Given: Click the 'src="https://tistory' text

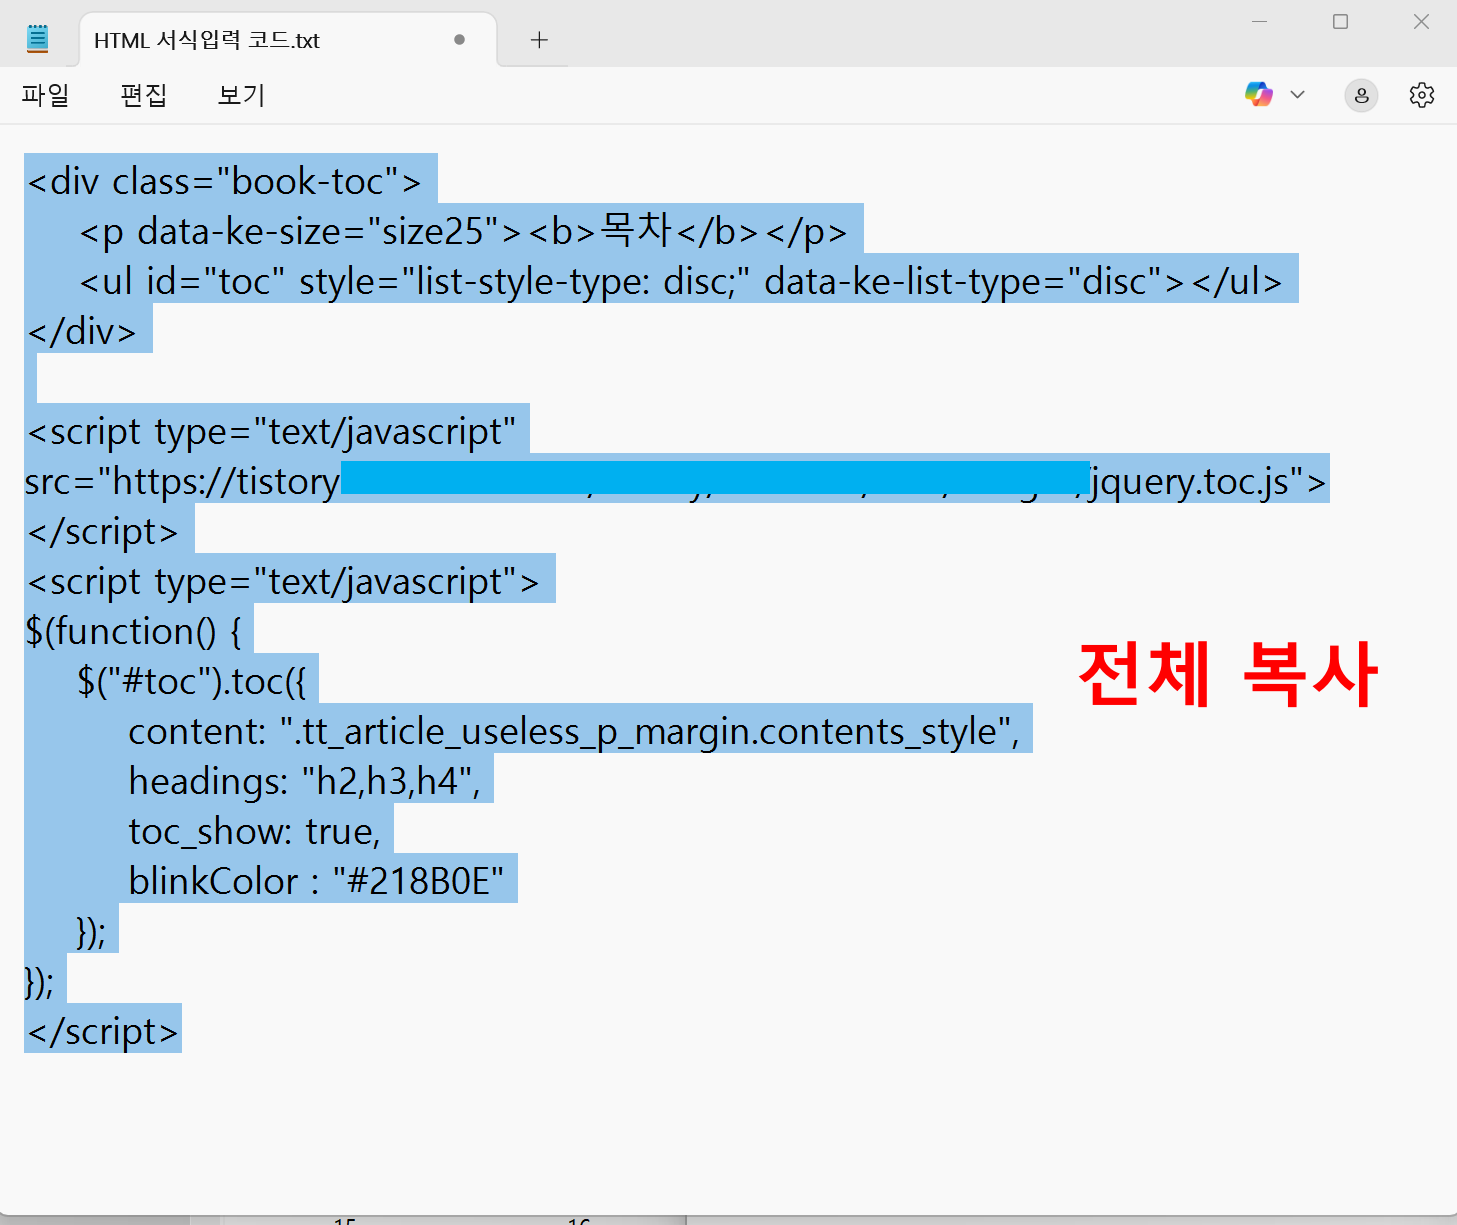Looking at the screenshot, I should 182,481.
